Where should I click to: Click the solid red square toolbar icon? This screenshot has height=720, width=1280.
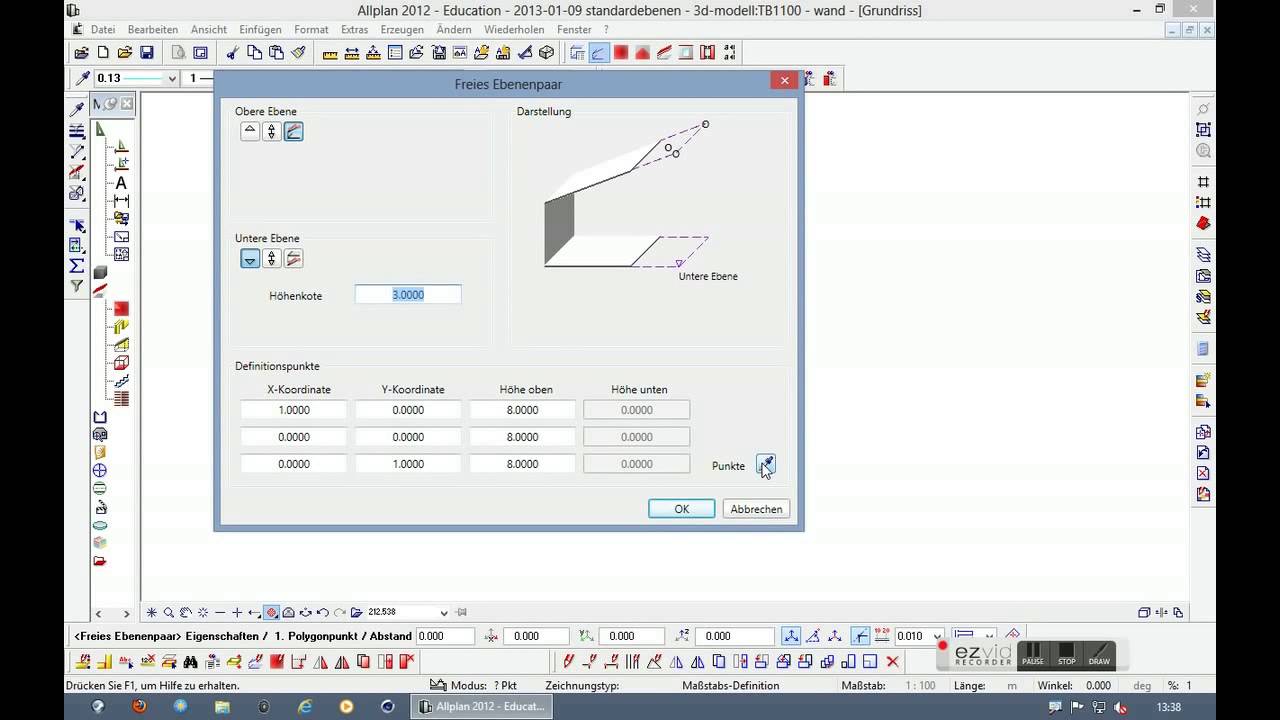(621, 53)
